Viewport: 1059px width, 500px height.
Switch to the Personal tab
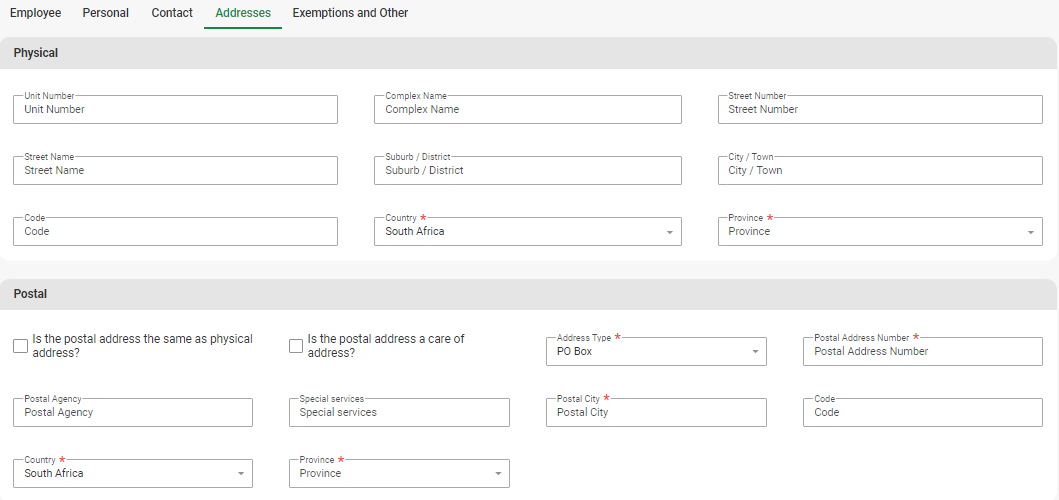pyautogui.click(x=106, y=13)
